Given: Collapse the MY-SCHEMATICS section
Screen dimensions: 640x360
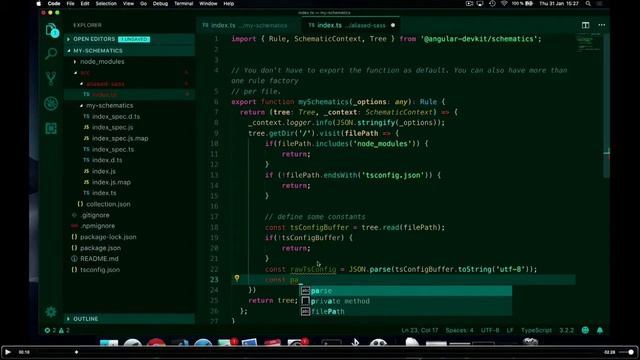Looking at the screenshot, I should pyautogui.click(x=129, y=51).
